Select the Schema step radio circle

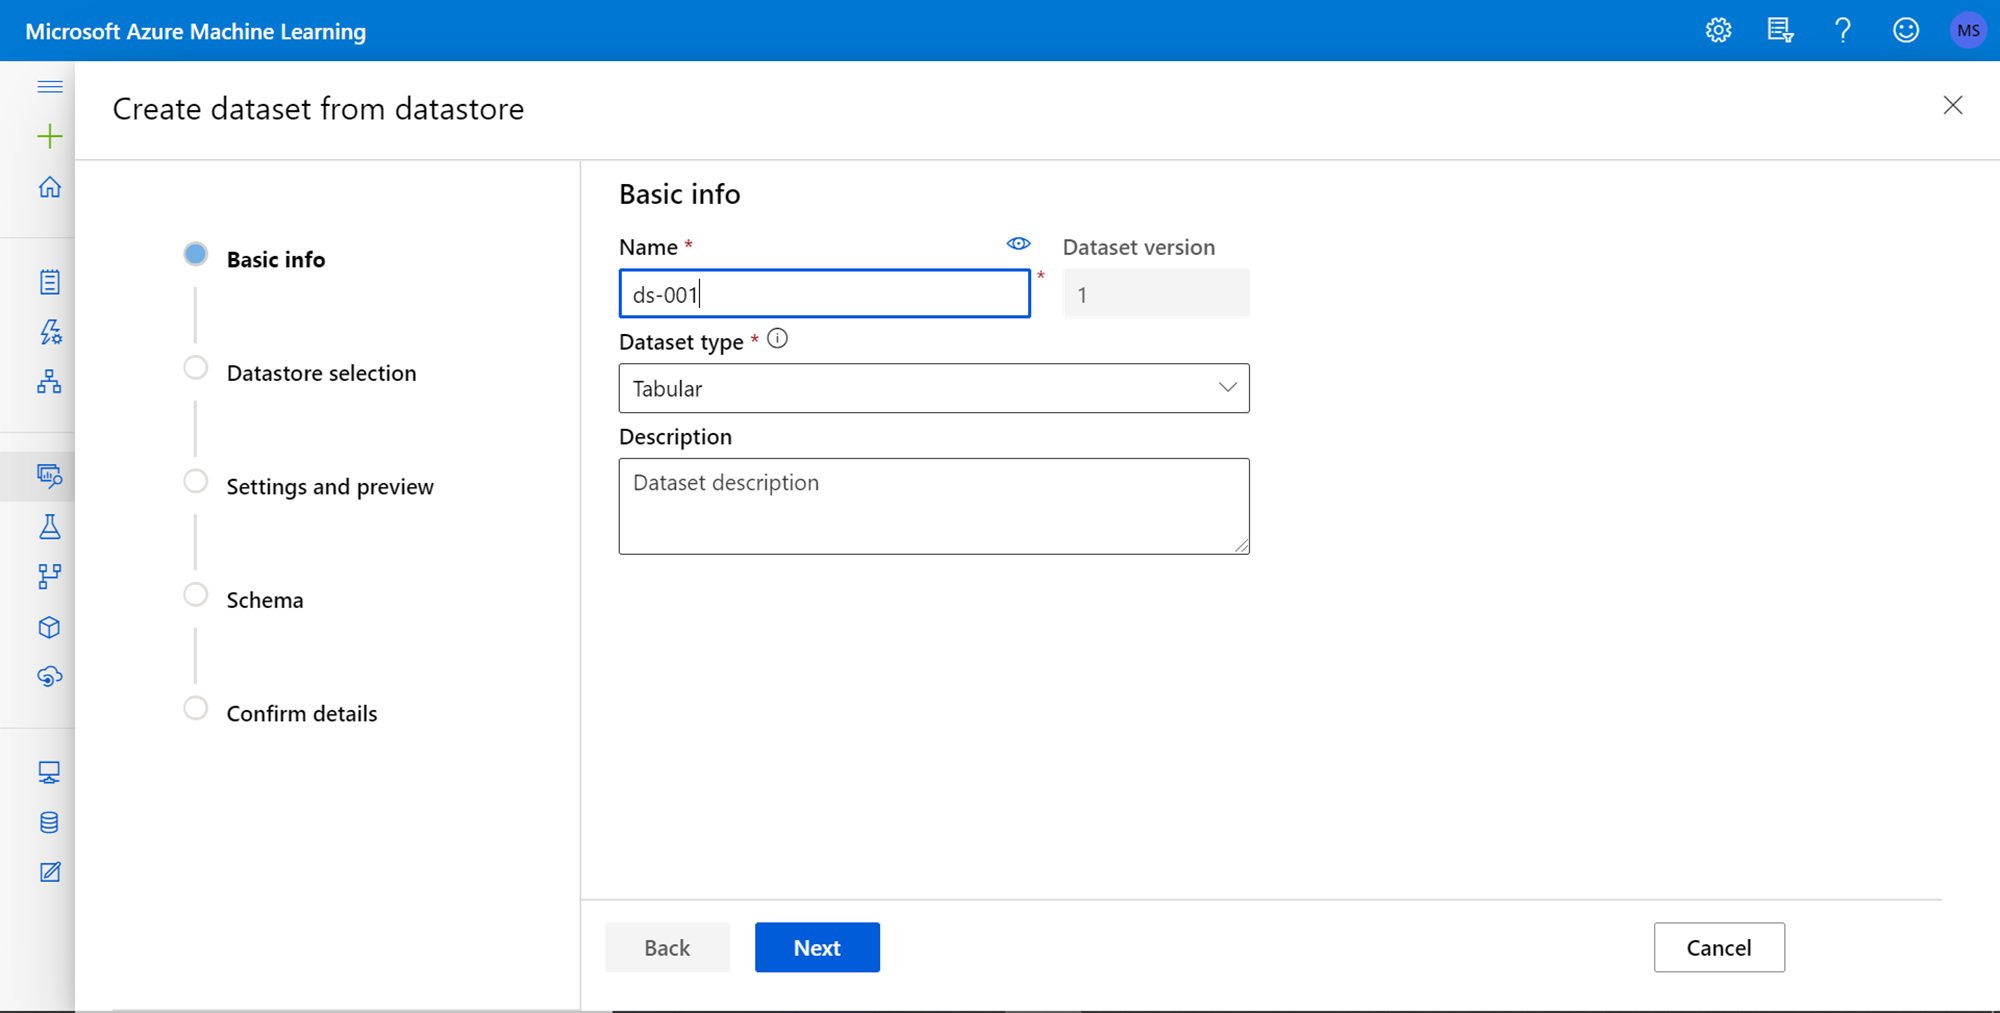coord(196,595)
